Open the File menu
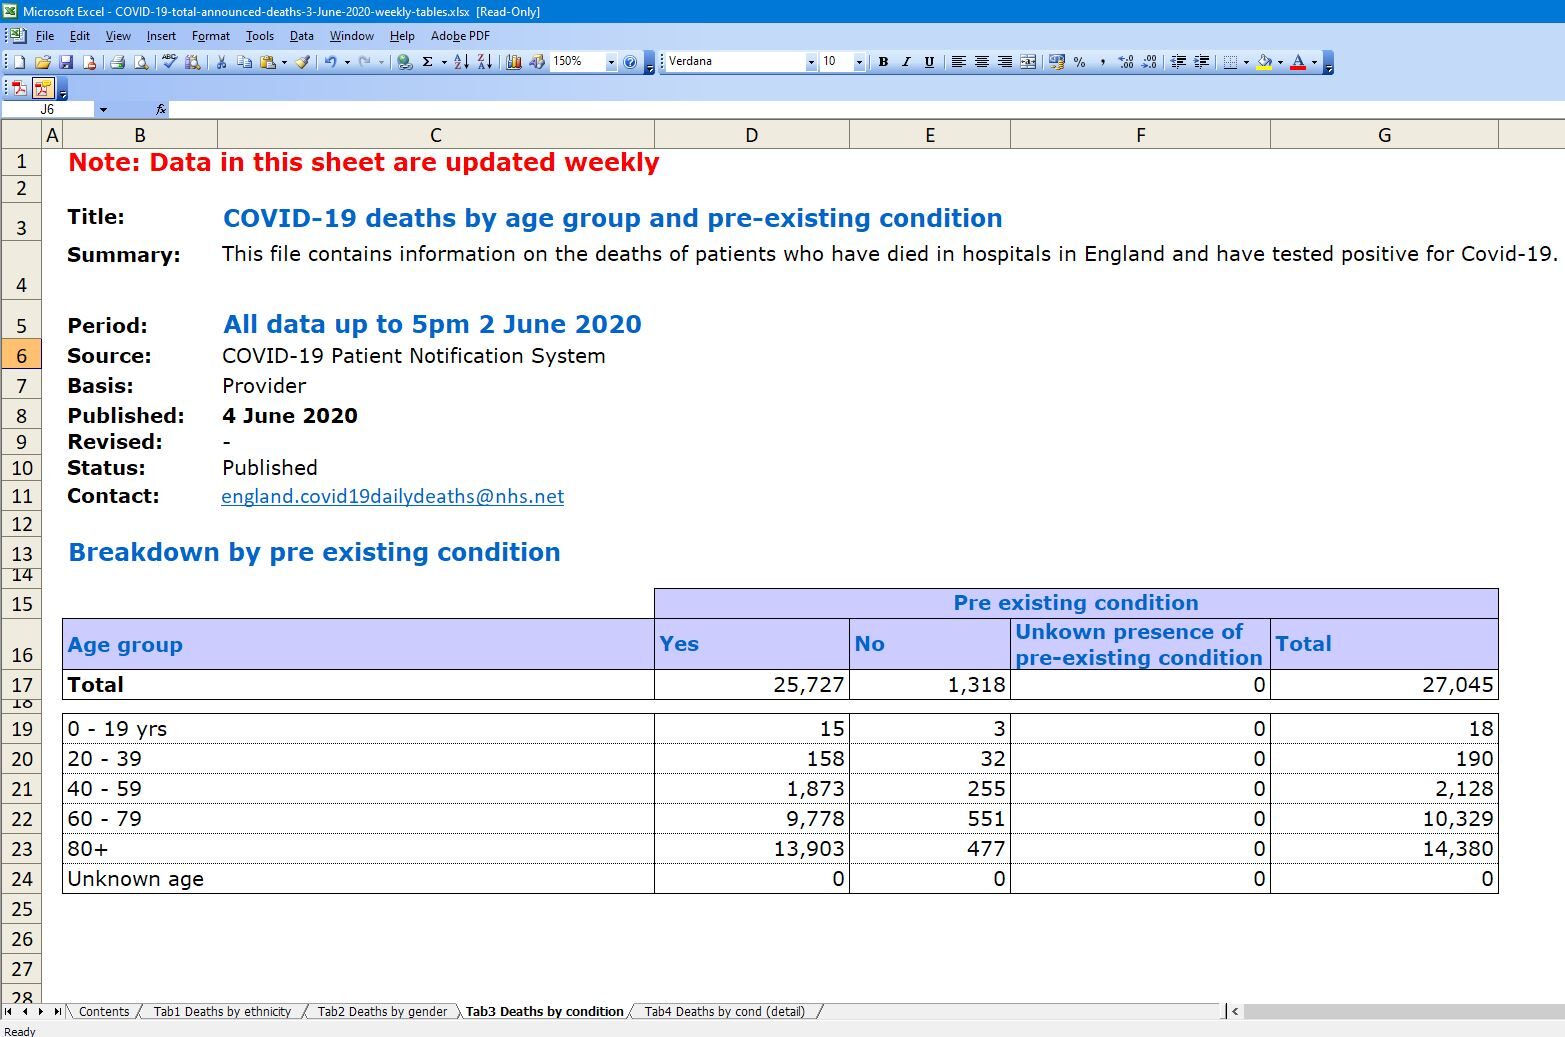The height and width of the screenshot is (1037, 1565). click(x=45, y=36)
